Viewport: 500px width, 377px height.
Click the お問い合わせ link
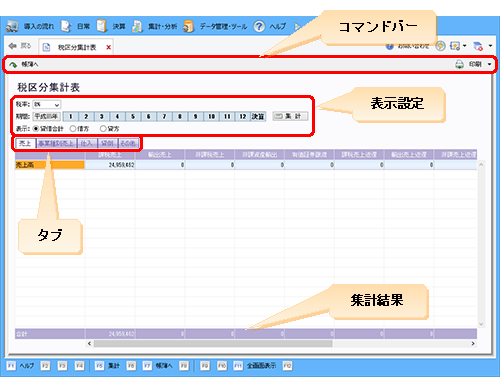coord(413,46)
